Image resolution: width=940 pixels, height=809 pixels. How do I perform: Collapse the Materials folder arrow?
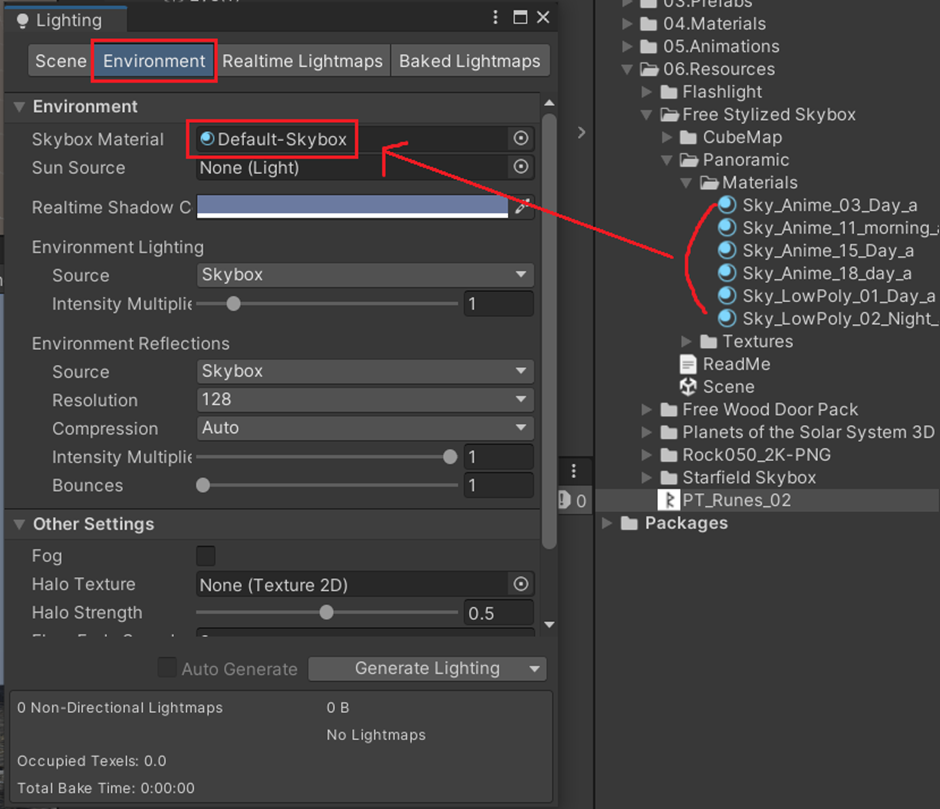[x=686, y=183]
